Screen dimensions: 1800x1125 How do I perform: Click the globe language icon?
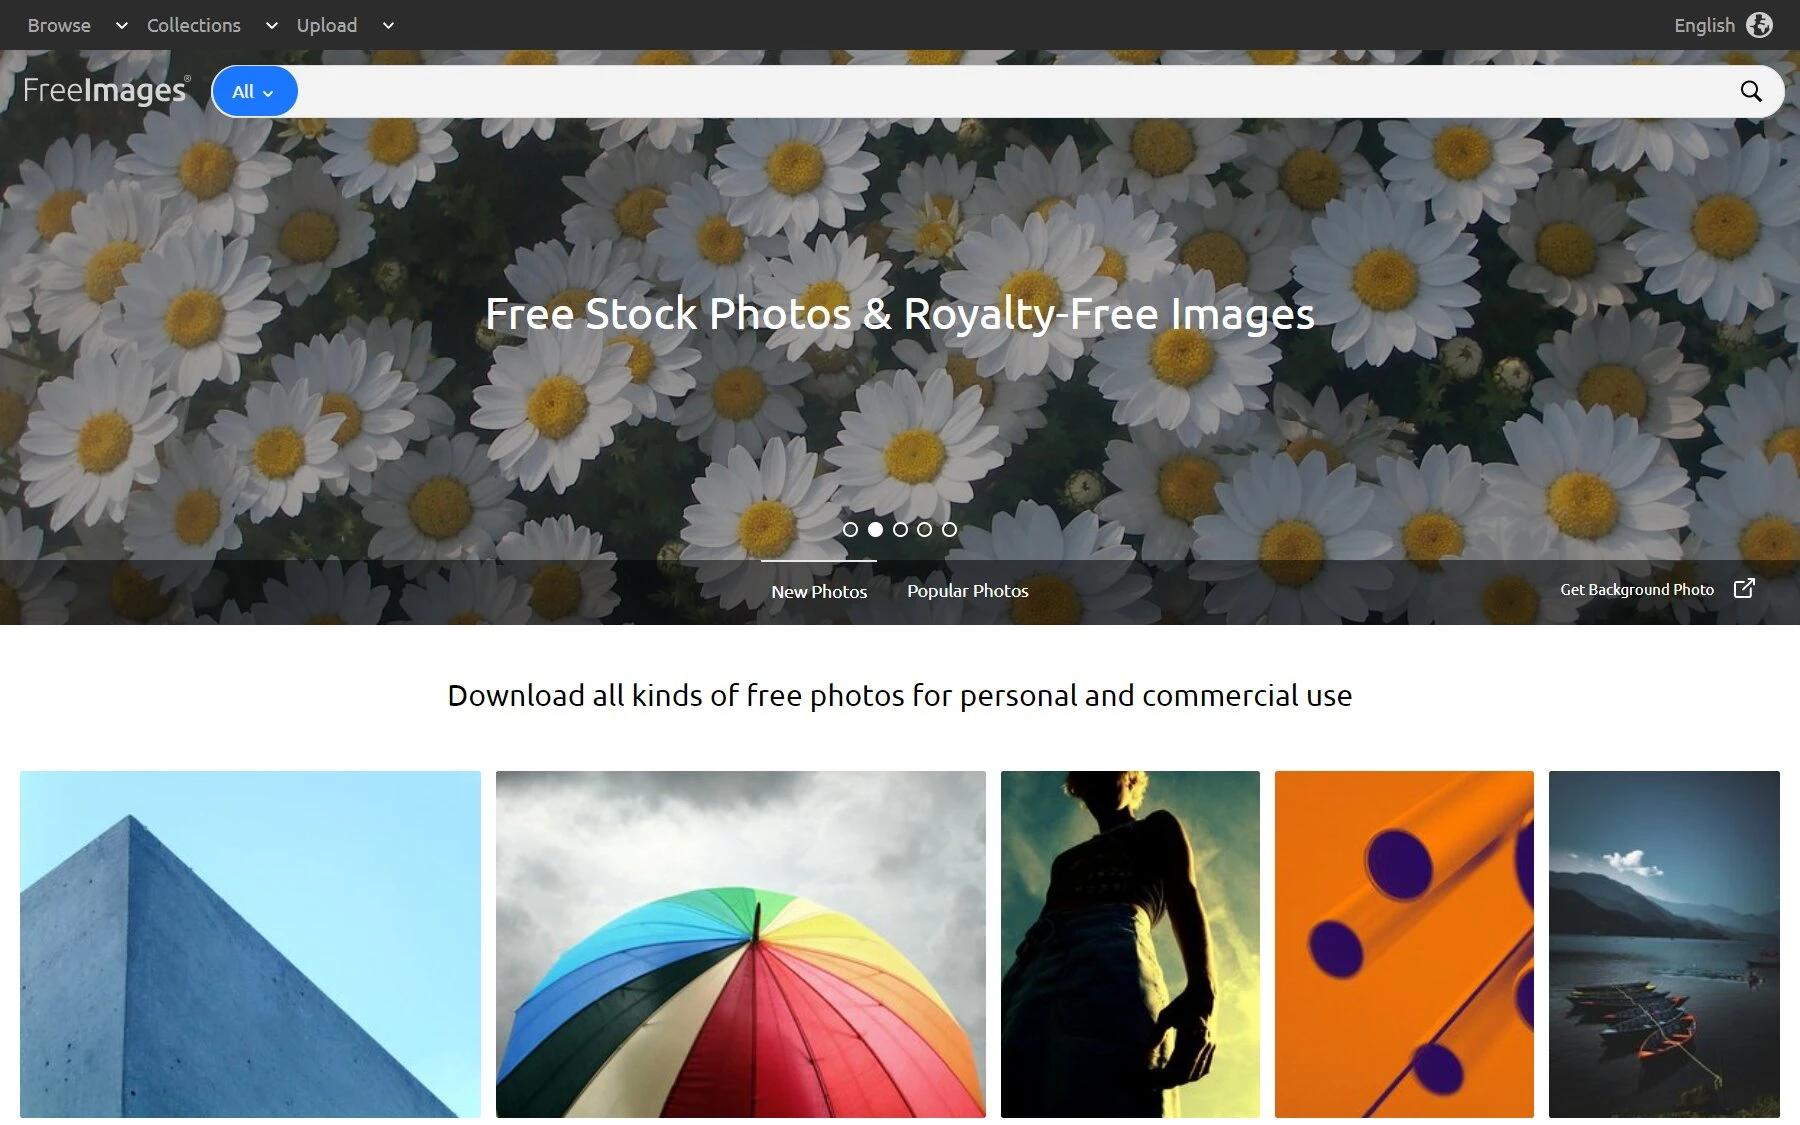coord(1759,25)
